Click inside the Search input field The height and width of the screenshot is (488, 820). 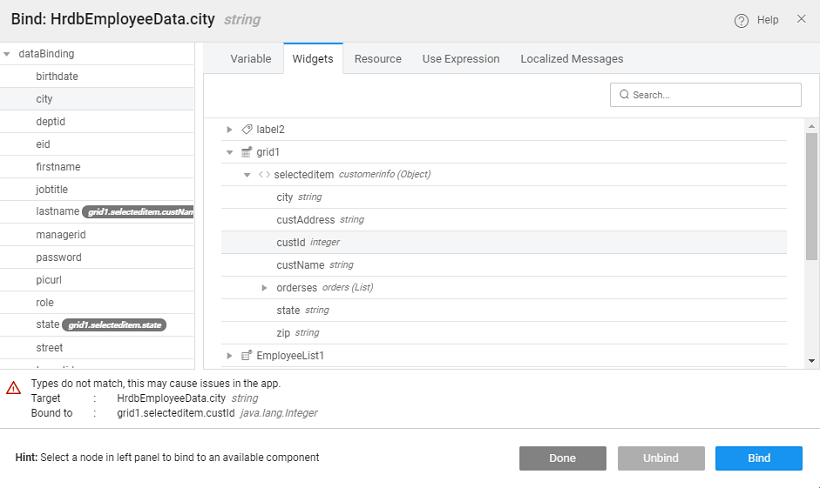click(712, 95)
